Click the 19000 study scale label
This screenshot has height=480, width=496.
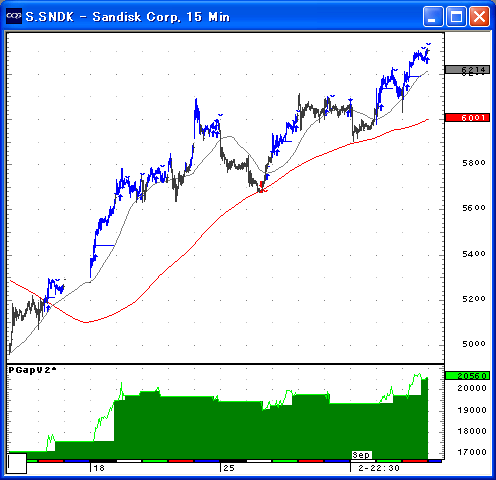point(472,410)
